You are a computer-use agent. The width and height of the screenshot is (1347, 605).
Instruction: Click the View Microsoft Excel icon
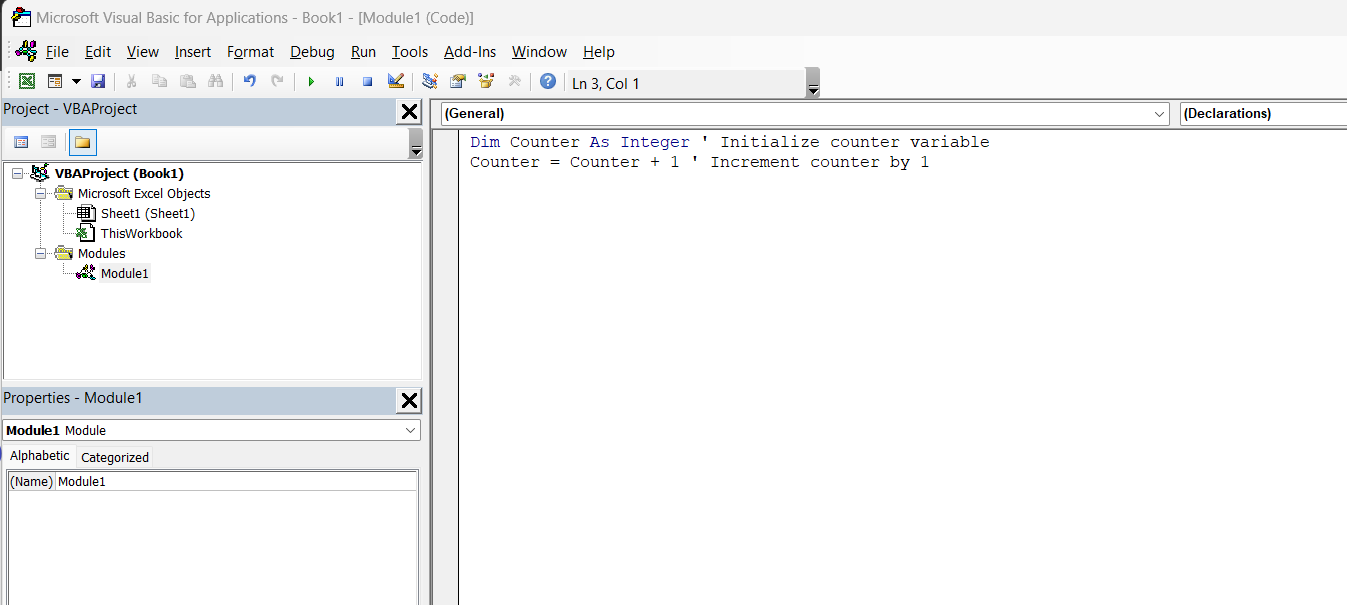point(27,82)
